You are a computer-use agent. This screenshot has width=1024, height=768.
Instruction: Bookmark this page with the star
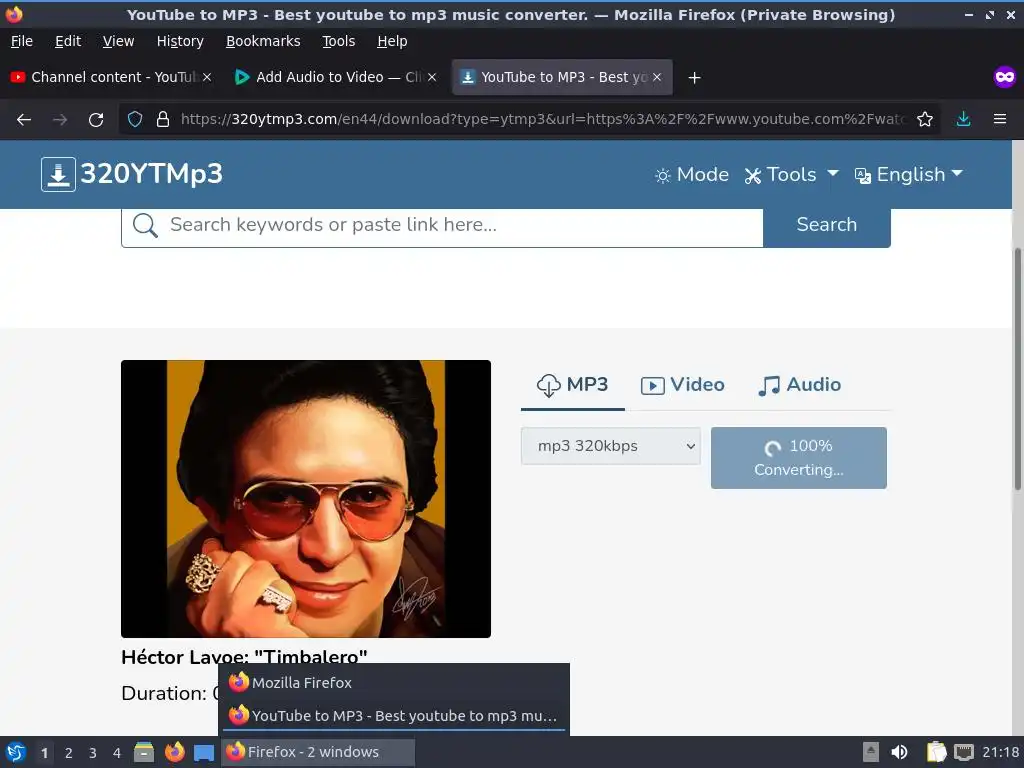(x=925, y=119)
